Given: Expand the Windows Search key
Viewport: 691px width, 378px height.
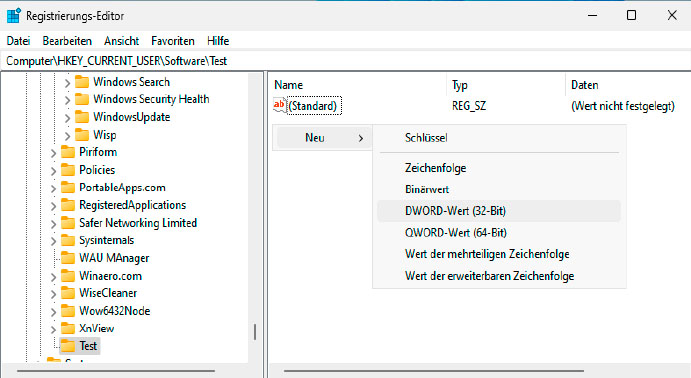Looking at the screenshot, I should (x=67, y=83).
